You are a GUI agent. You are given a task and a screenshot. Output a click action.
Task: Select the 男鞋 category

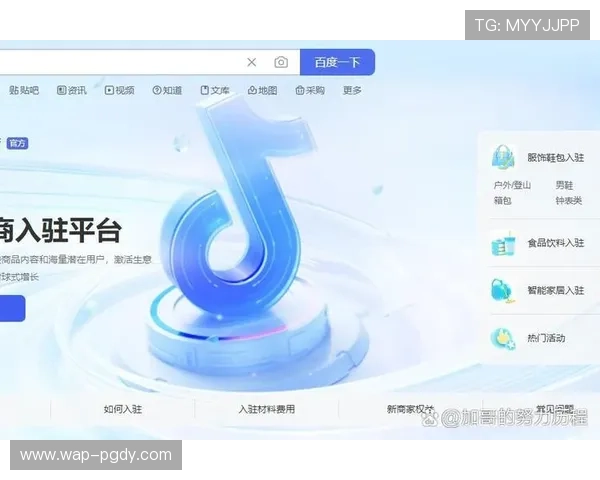tap(564, 185)
